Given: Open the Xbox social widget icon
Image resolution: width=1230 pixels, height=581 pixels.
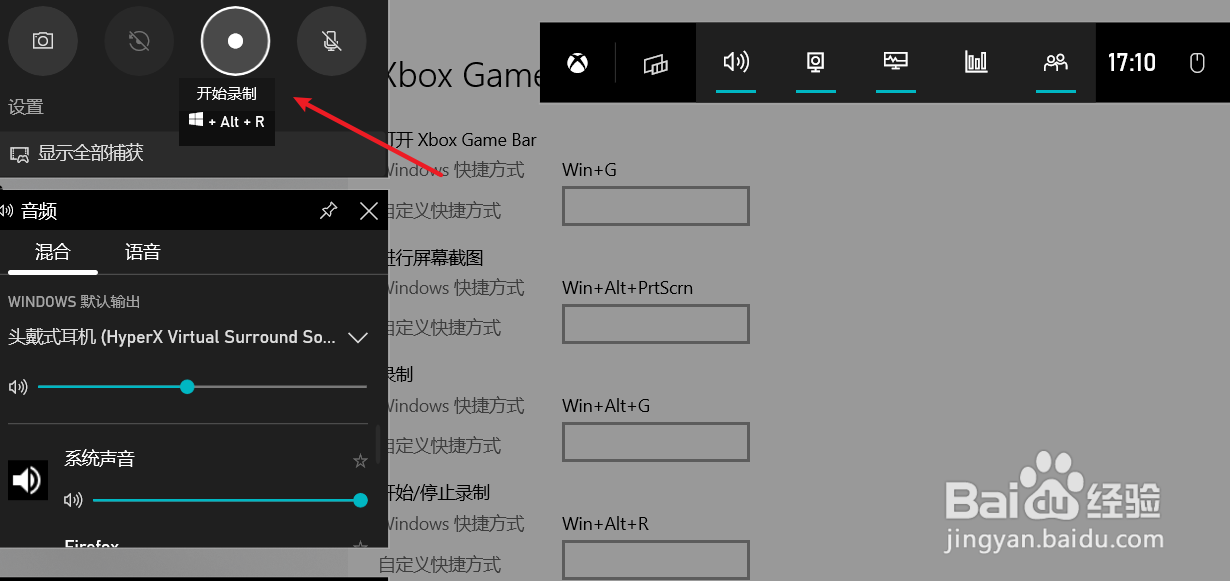Looking at the screenshot, I should tap(1056, 62).
